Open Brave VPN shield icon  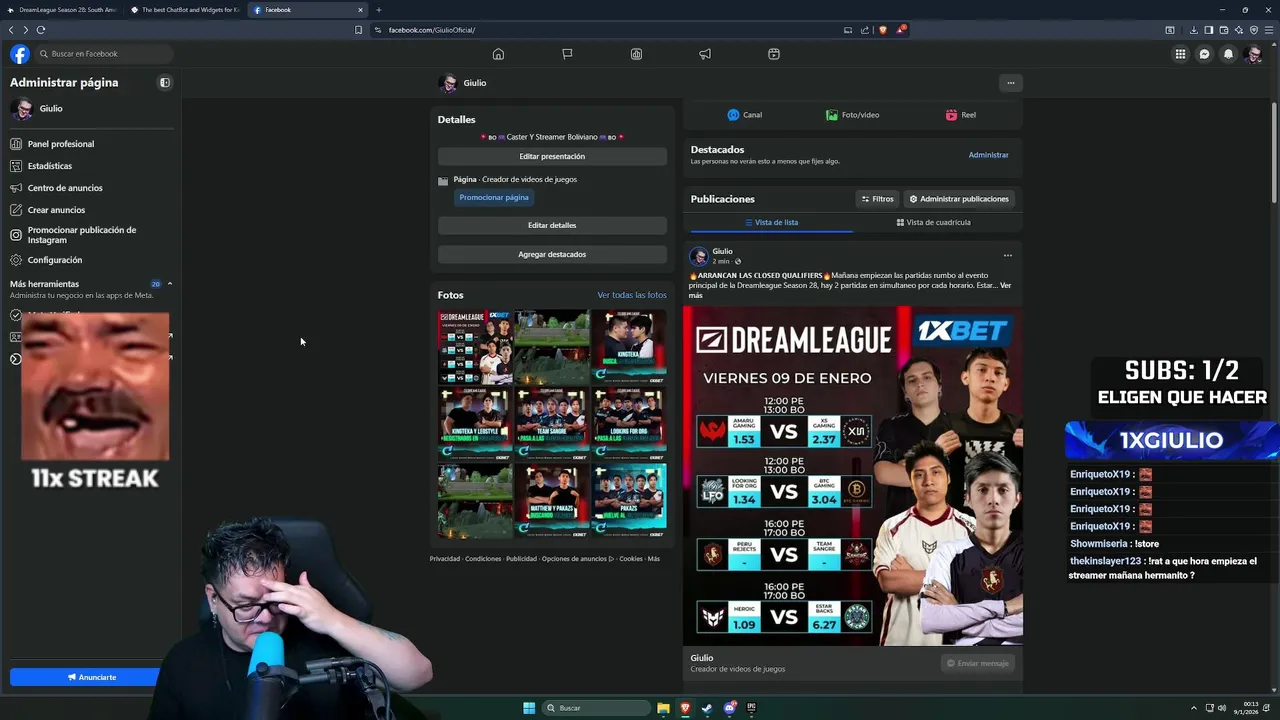click(x=1254, y=30)
